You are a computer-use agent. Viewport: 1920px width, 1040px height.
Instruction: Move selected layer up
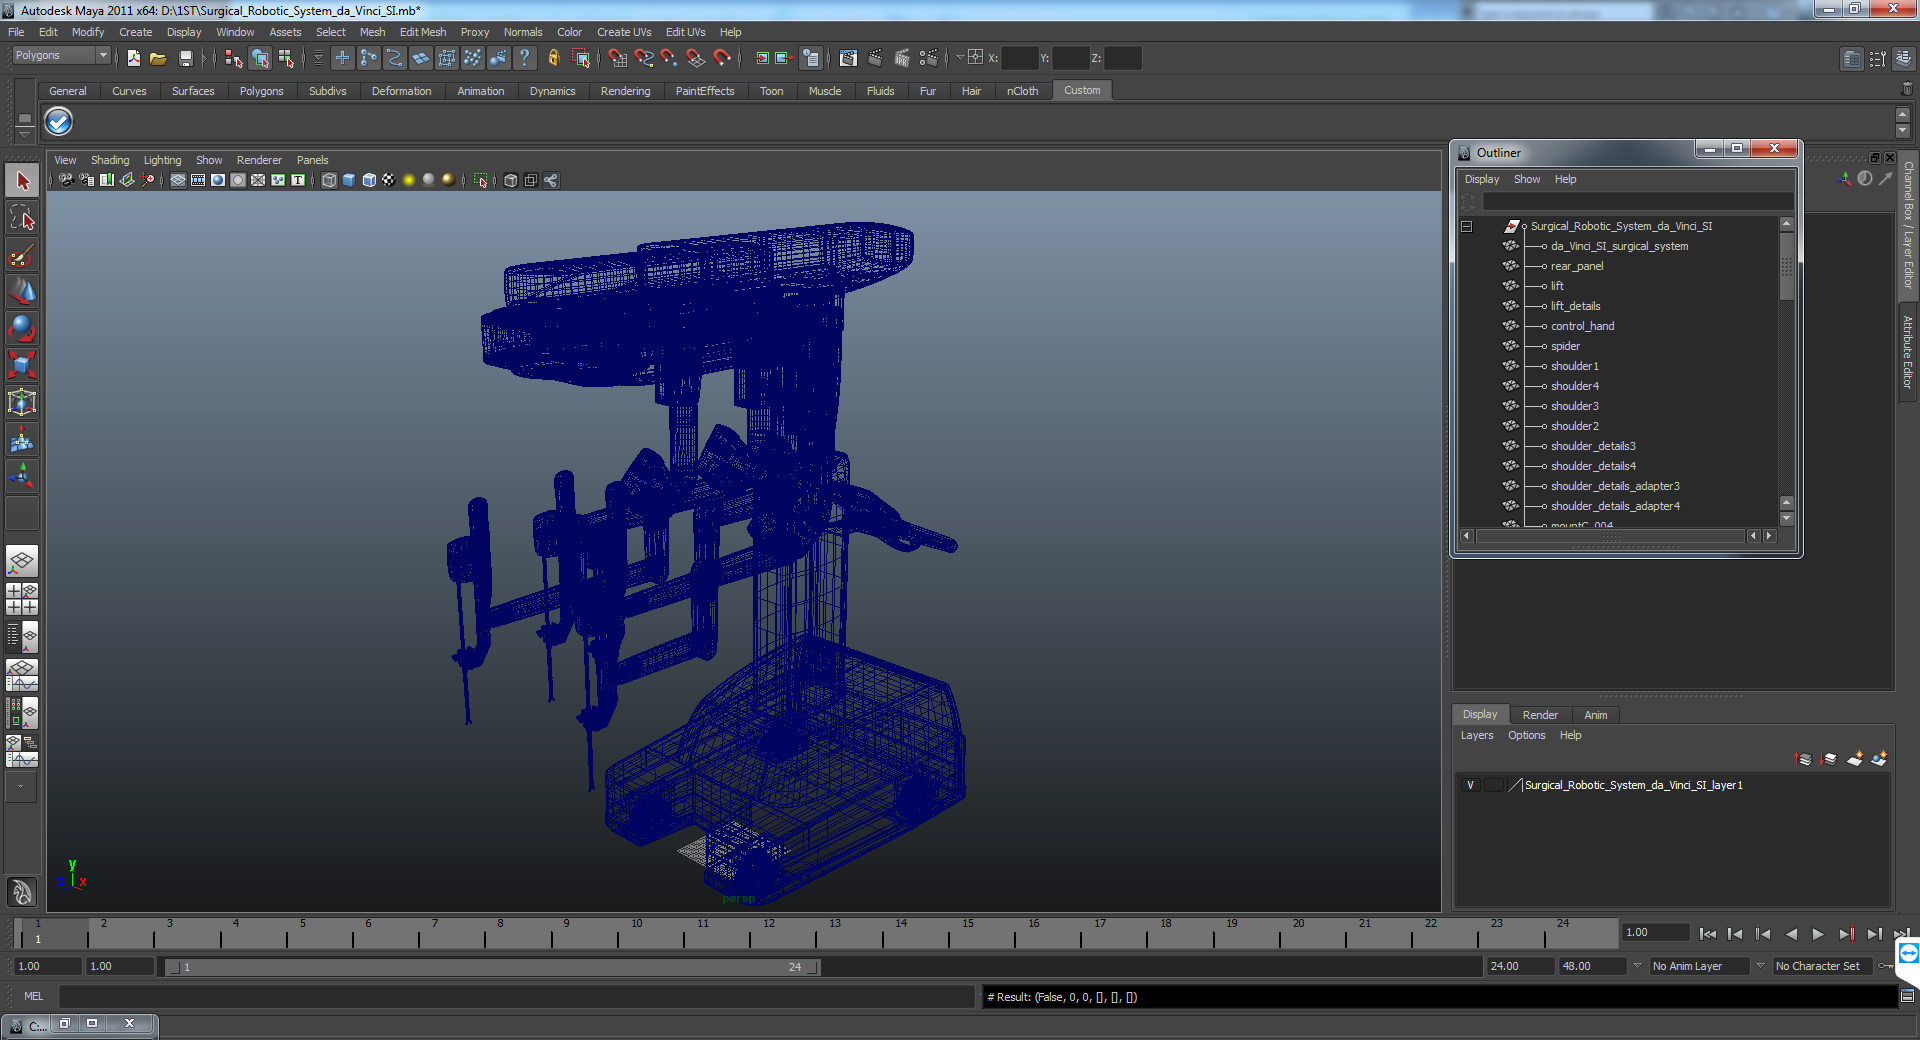coord(1804,759)
